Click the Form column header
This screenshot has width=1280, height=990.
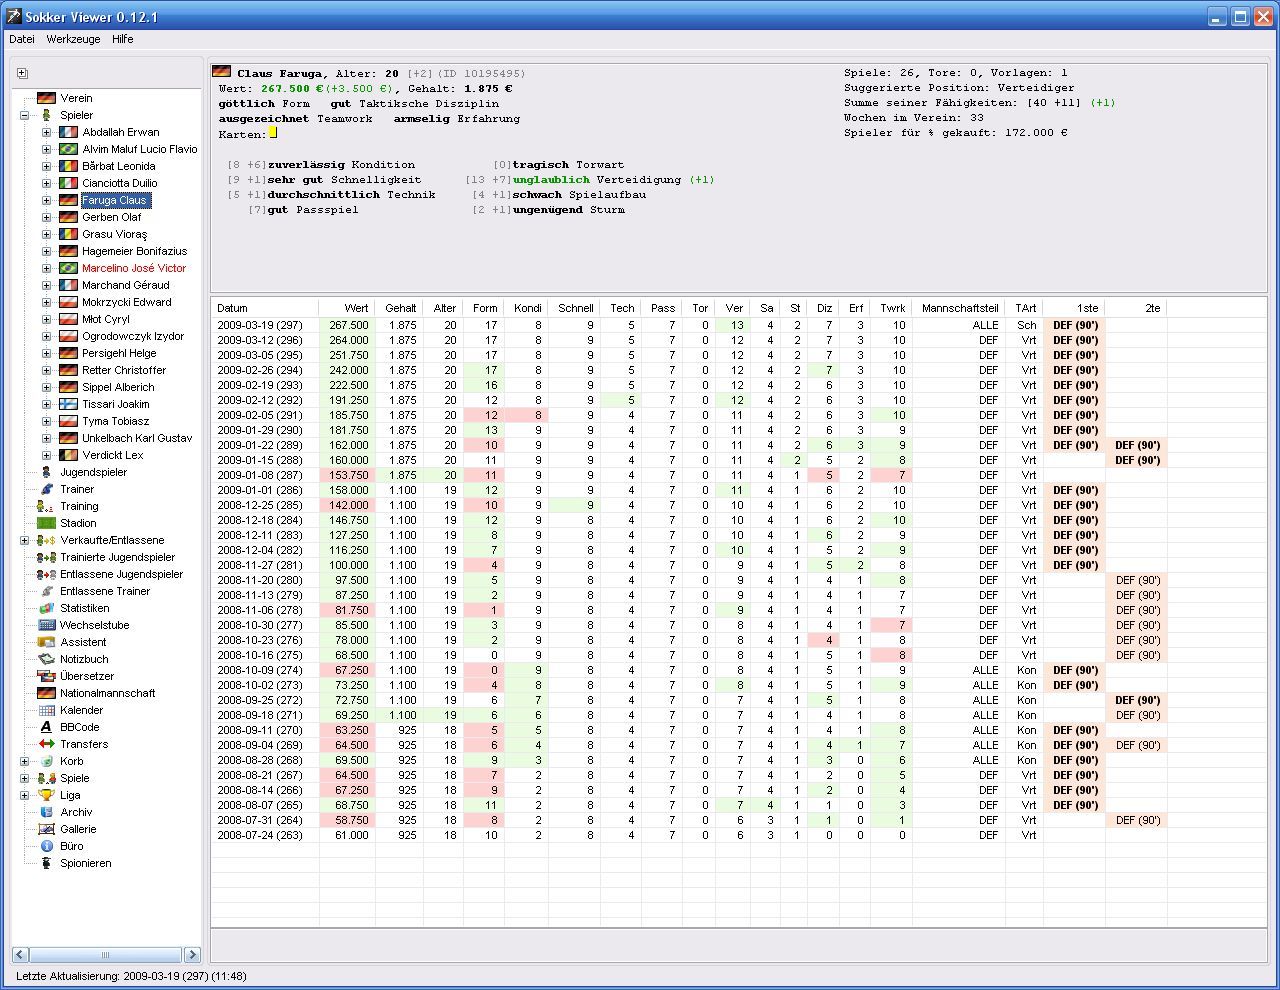point(485,308)
